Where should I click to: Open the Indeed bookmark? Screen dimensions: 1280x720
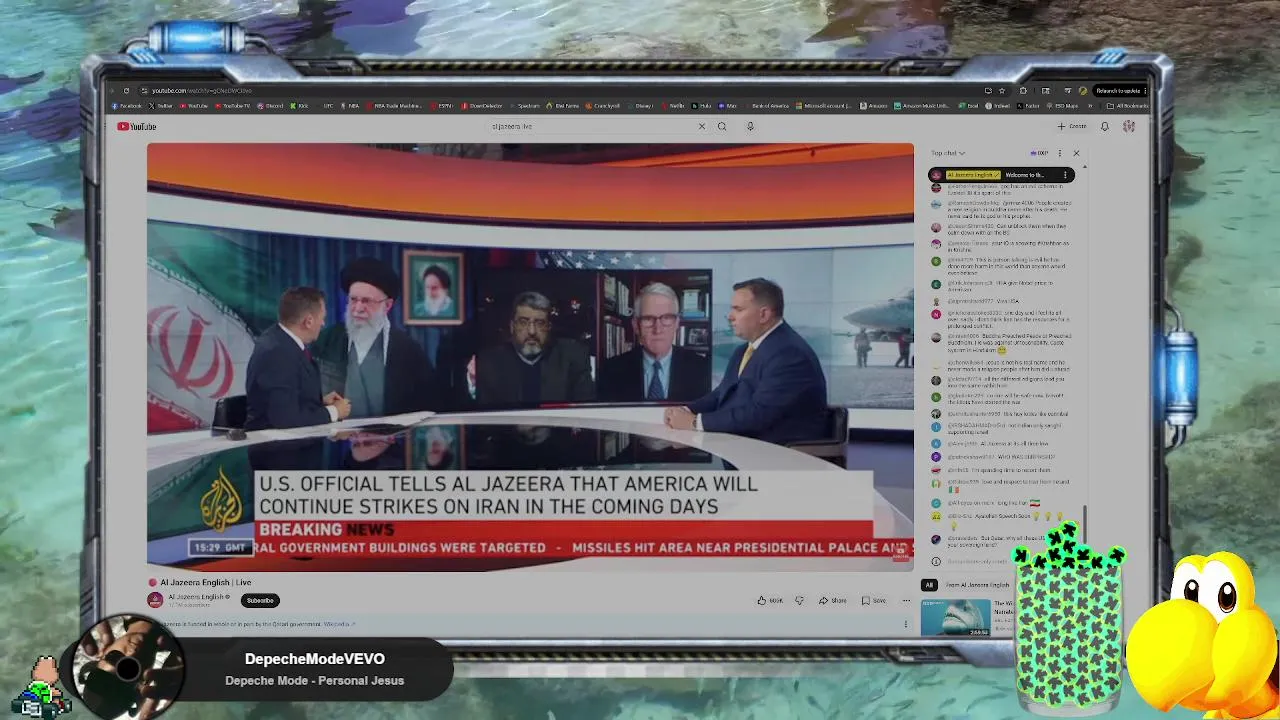pos(997,106)
